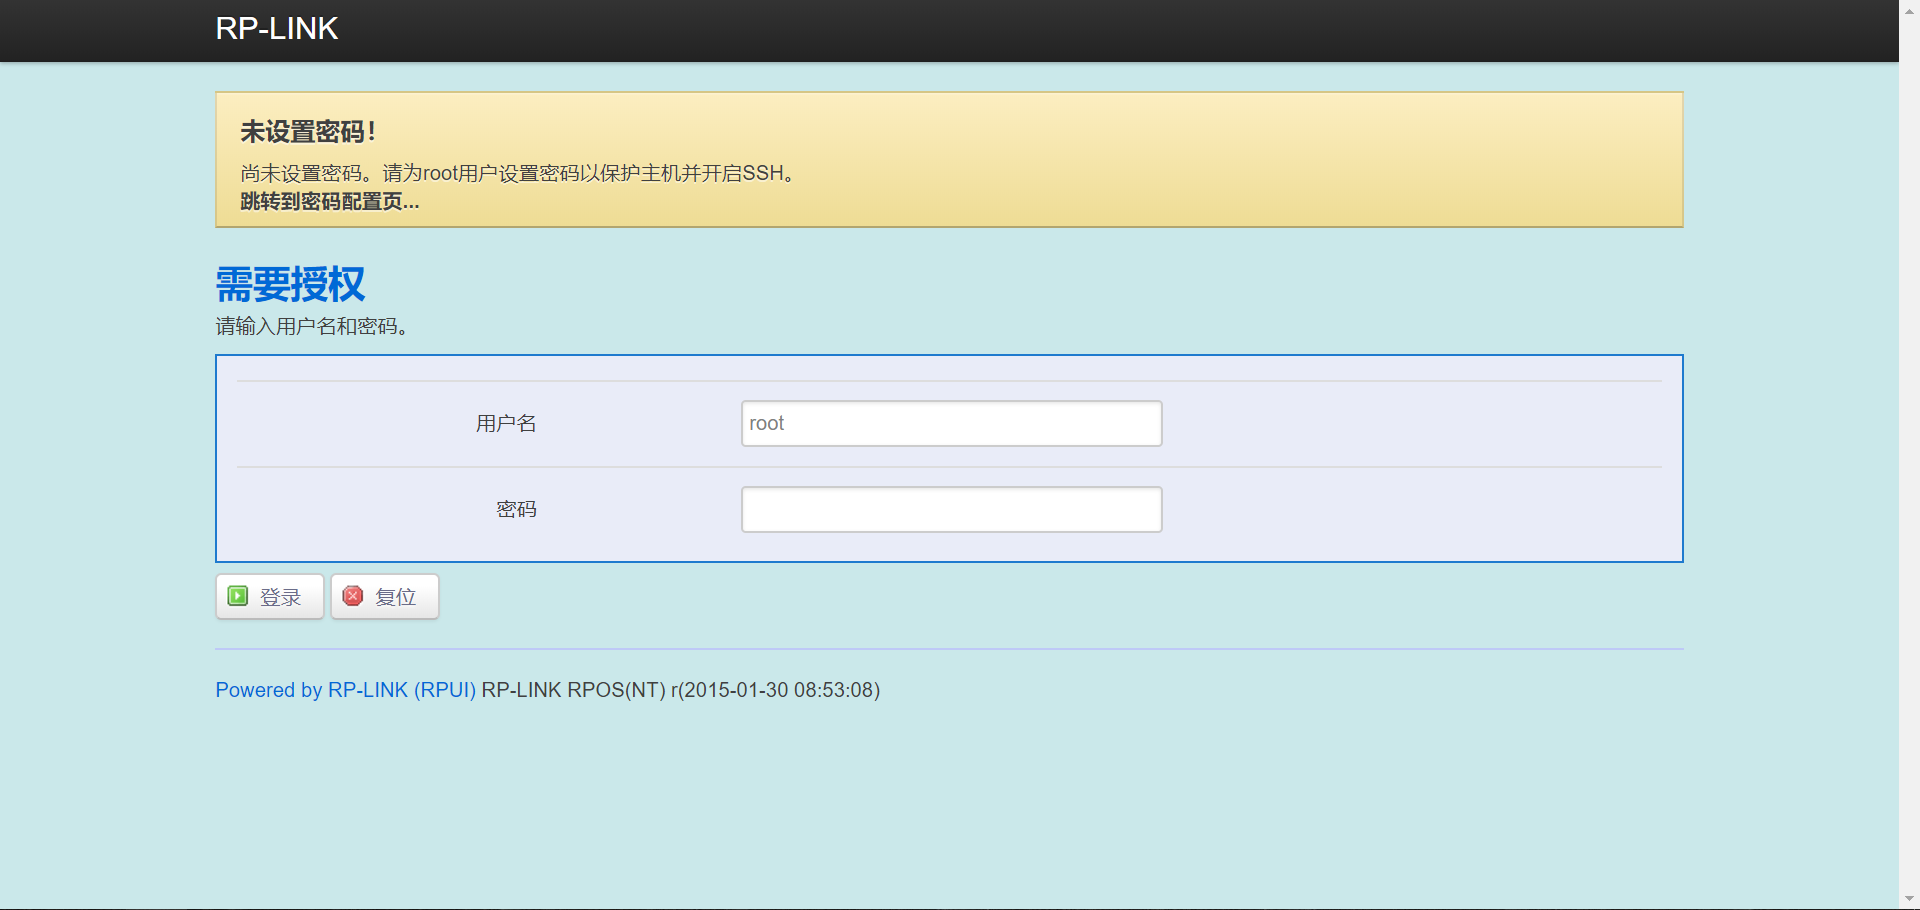Click the 登录 login button
This screenshot has width=1920, height=910.
click(x=270, y=596)
